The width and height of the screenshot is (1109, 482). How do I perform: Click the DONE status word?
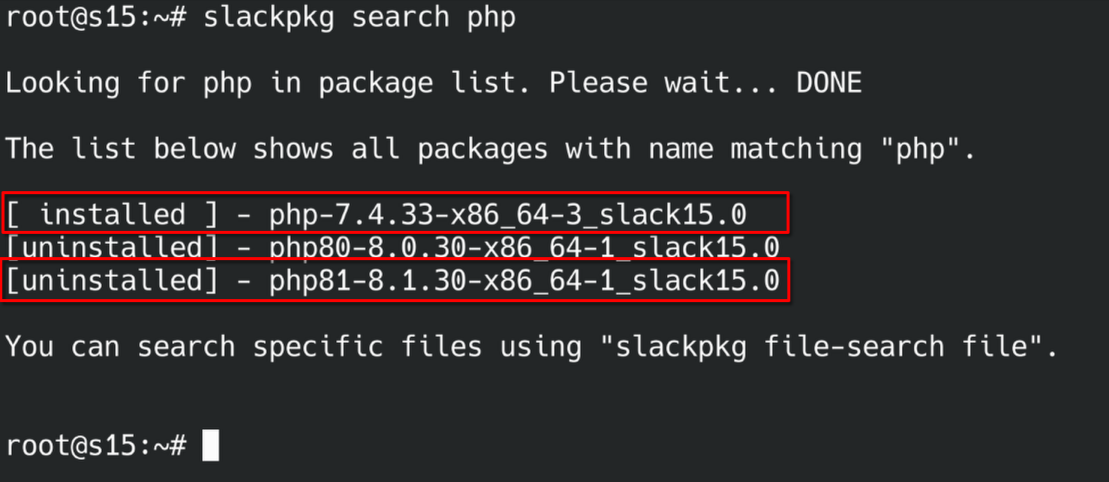828,84
